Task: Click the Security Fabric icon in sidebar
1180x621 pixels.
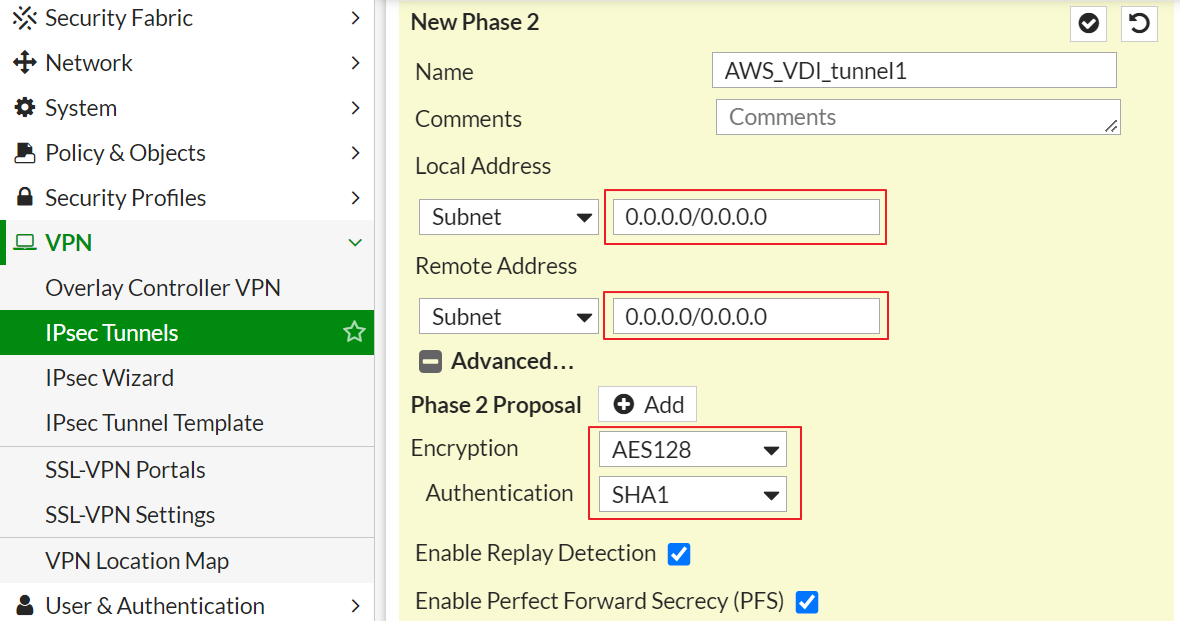Action: (24, 18)
